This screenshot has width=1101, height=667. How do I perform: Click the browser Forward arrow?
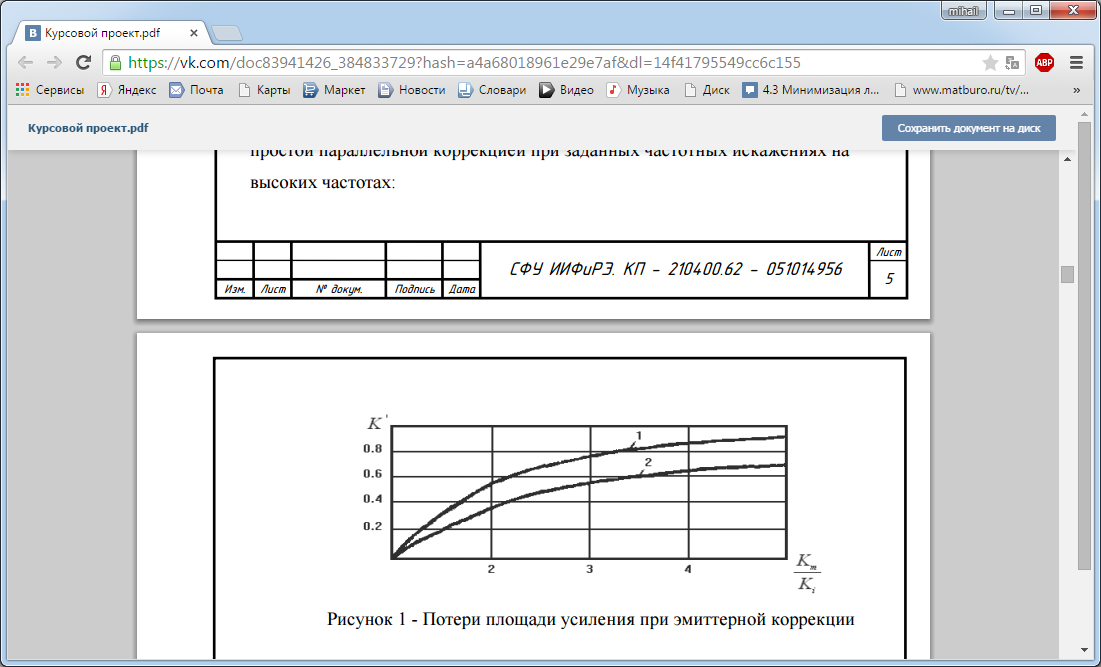[54, 62]
